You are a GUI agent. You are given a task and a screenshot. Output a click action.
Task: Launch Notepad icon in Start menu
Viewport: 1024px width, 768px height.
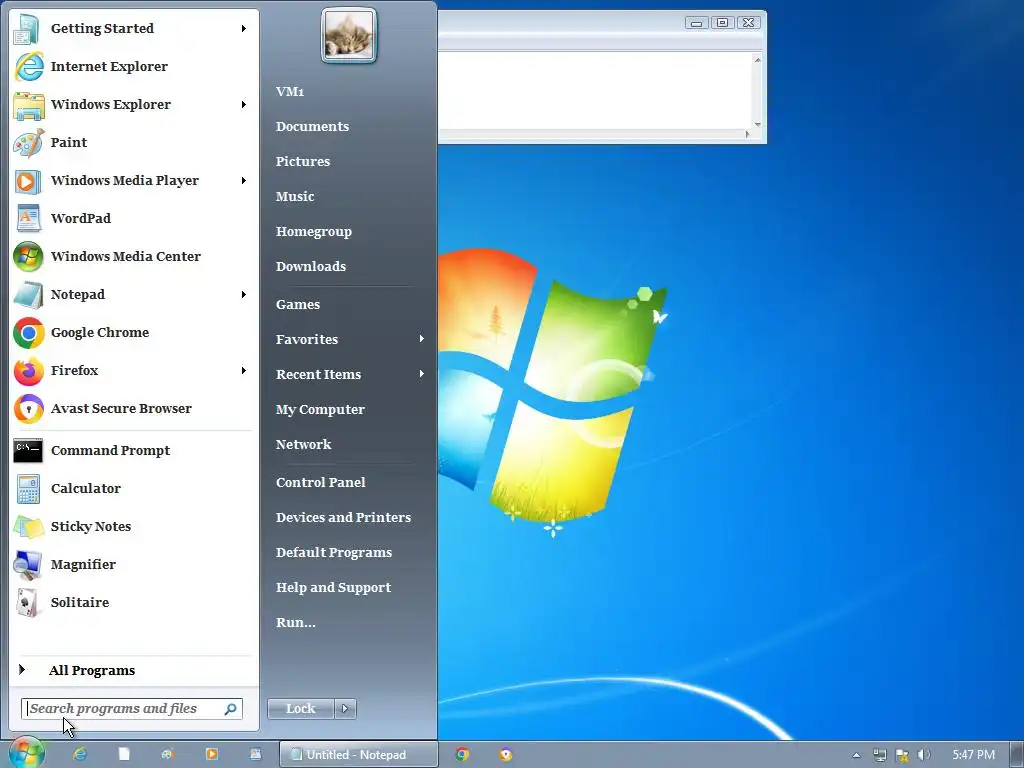click(28, 295)
